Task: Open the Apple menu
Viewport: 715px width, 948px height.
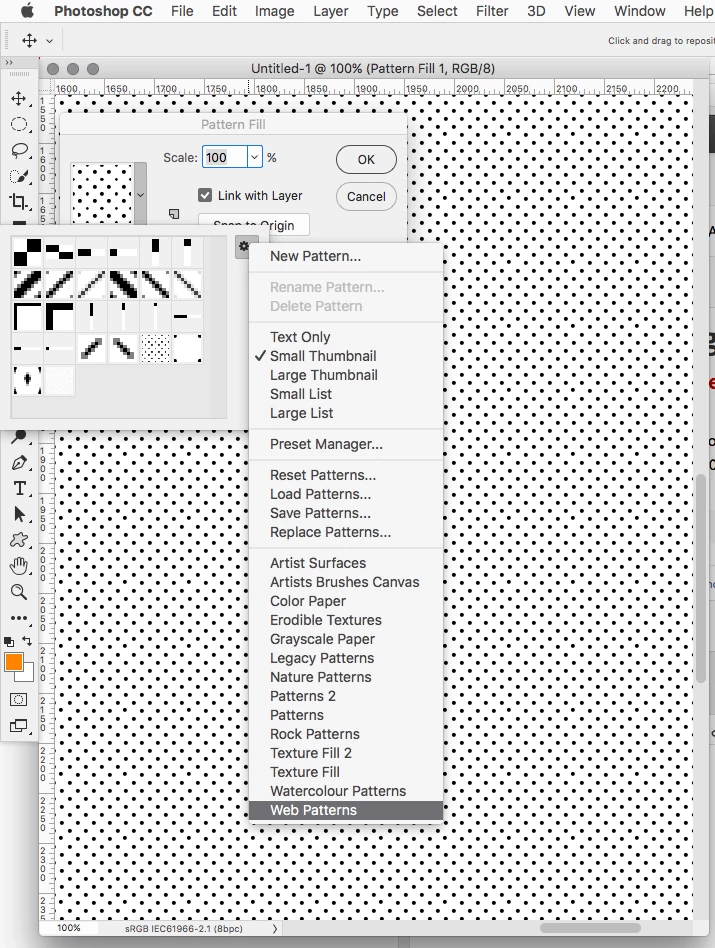Action: [27, 11]
